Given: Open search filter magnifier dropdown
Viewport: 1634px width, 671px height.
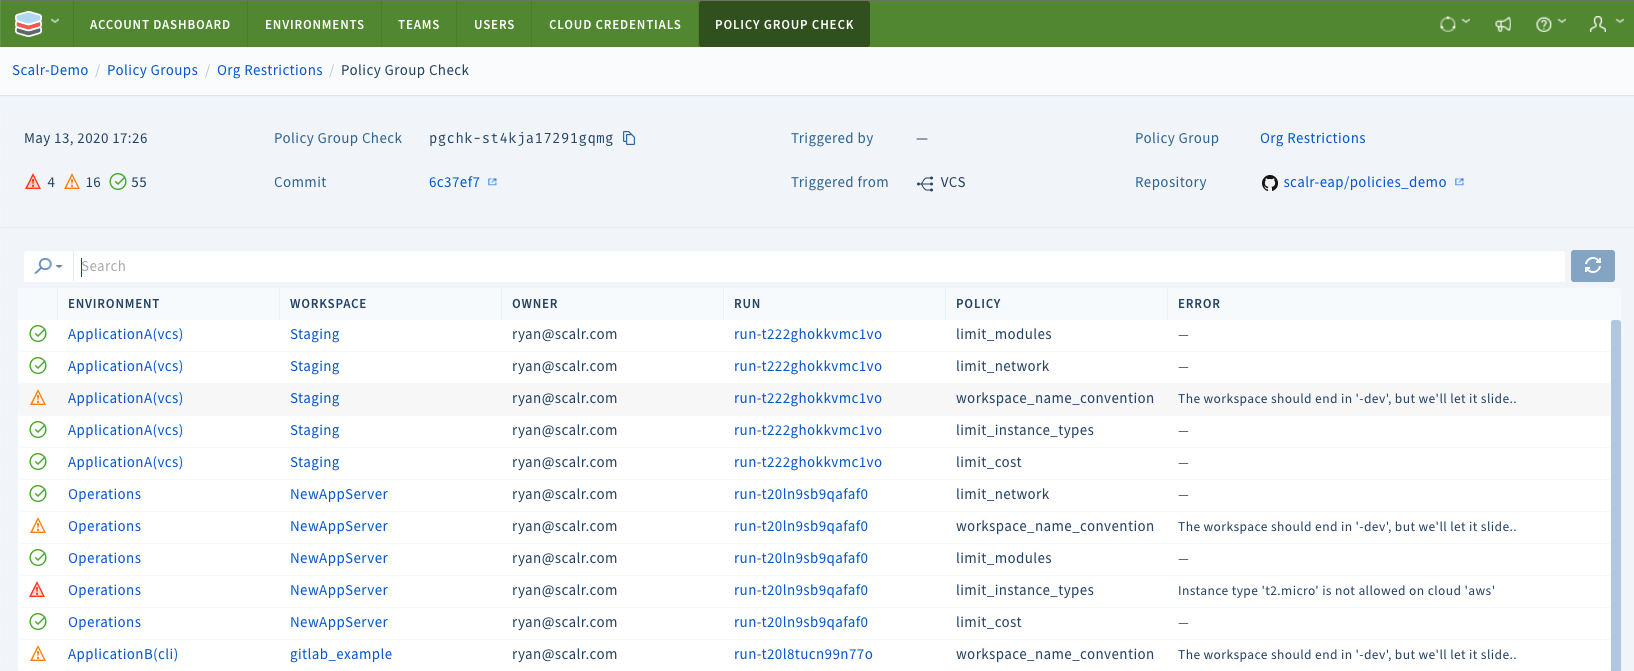Looking at the screenshot, I should tap(48, 266).
